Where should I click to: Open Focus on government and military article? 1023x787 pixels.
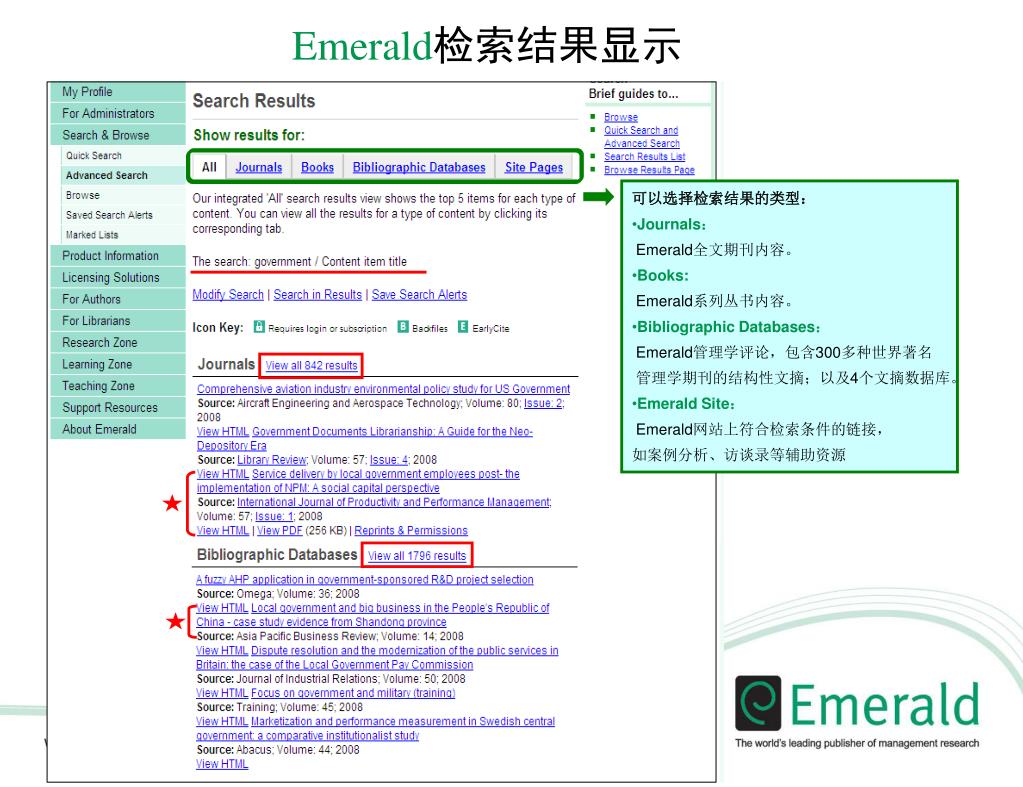(x=353, y=692)
